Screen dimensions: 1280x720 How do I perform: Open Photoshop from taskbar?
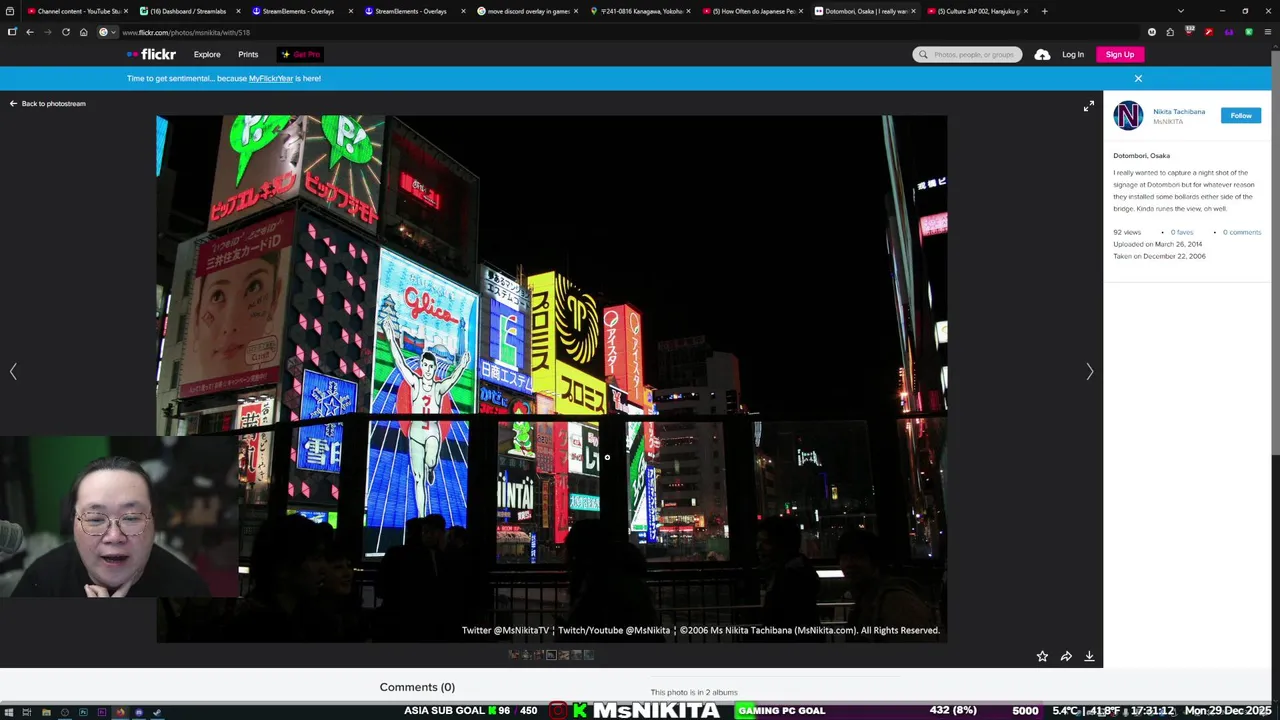83,712
